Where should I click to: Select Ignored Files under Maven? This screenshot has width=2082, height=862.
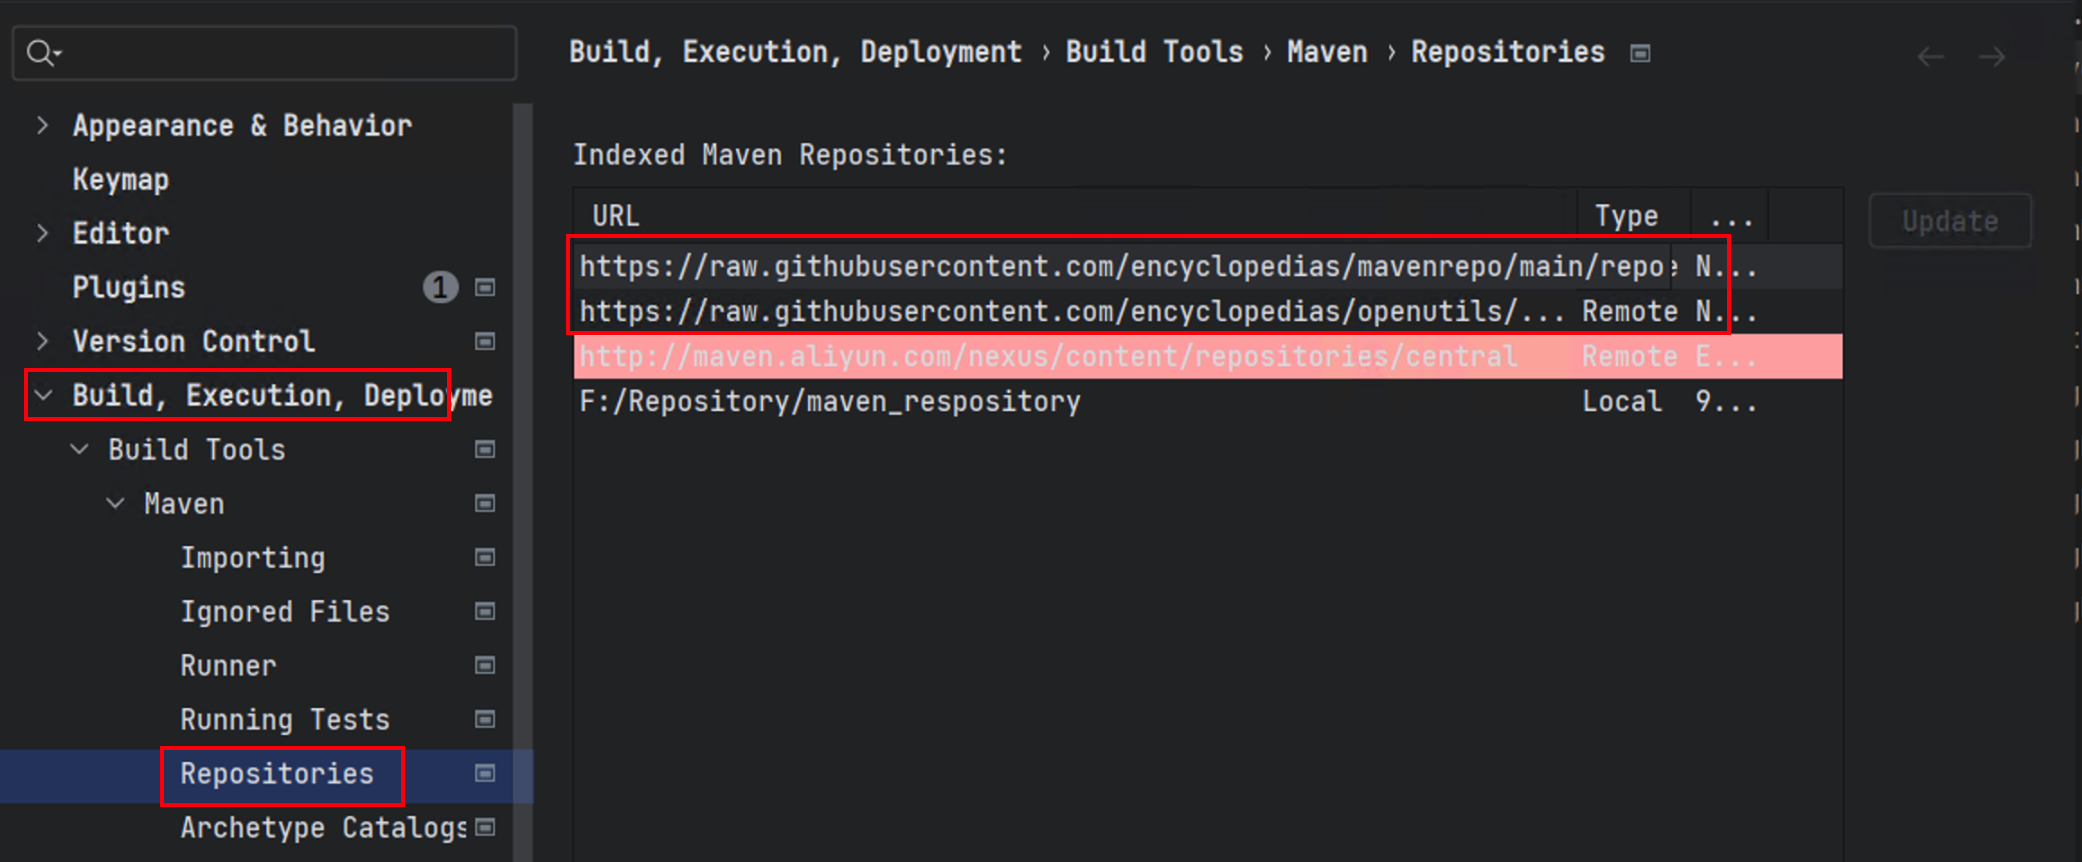point(285,612)
